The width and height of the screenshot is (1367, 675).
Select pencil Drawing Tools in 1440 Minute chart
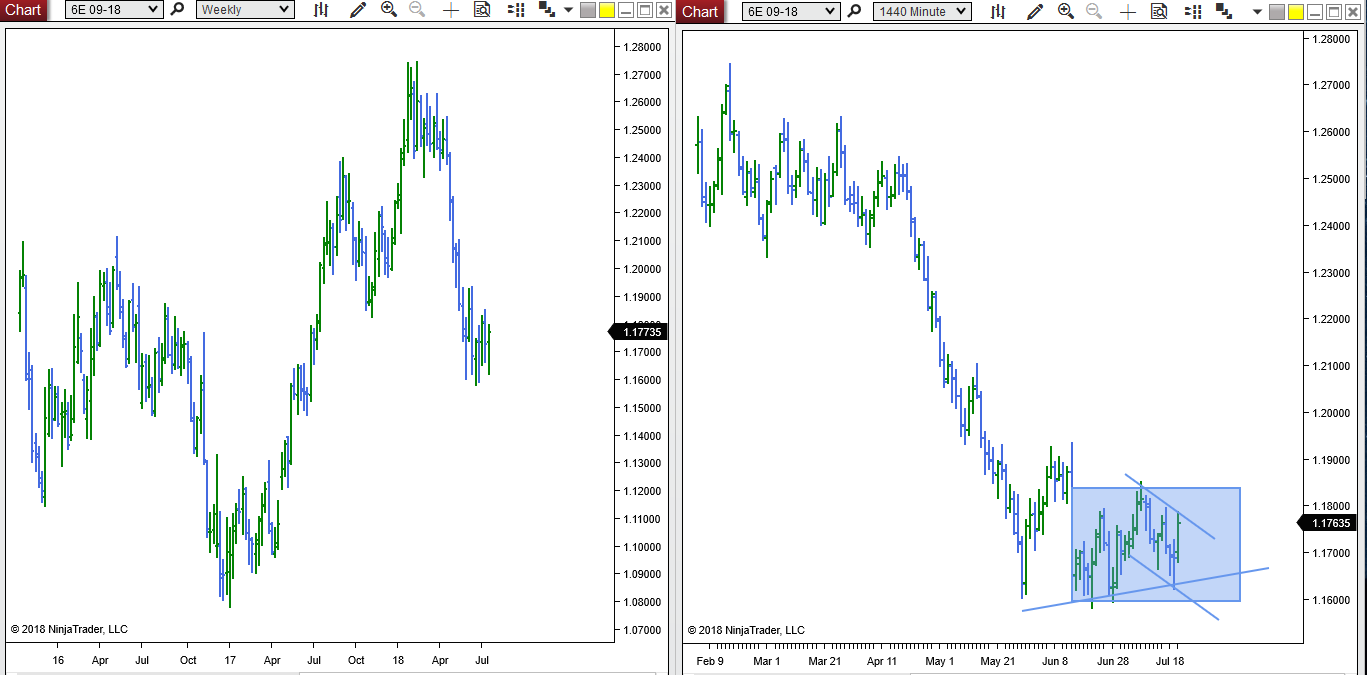1035,12
